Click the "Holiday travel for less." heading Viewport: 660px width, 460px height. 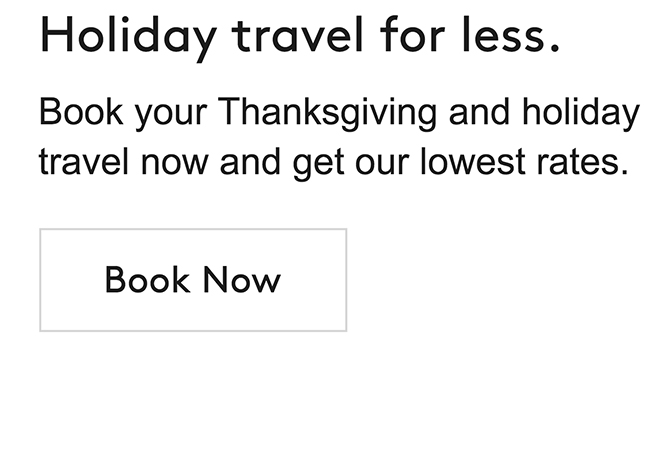[x=299, y=36]
